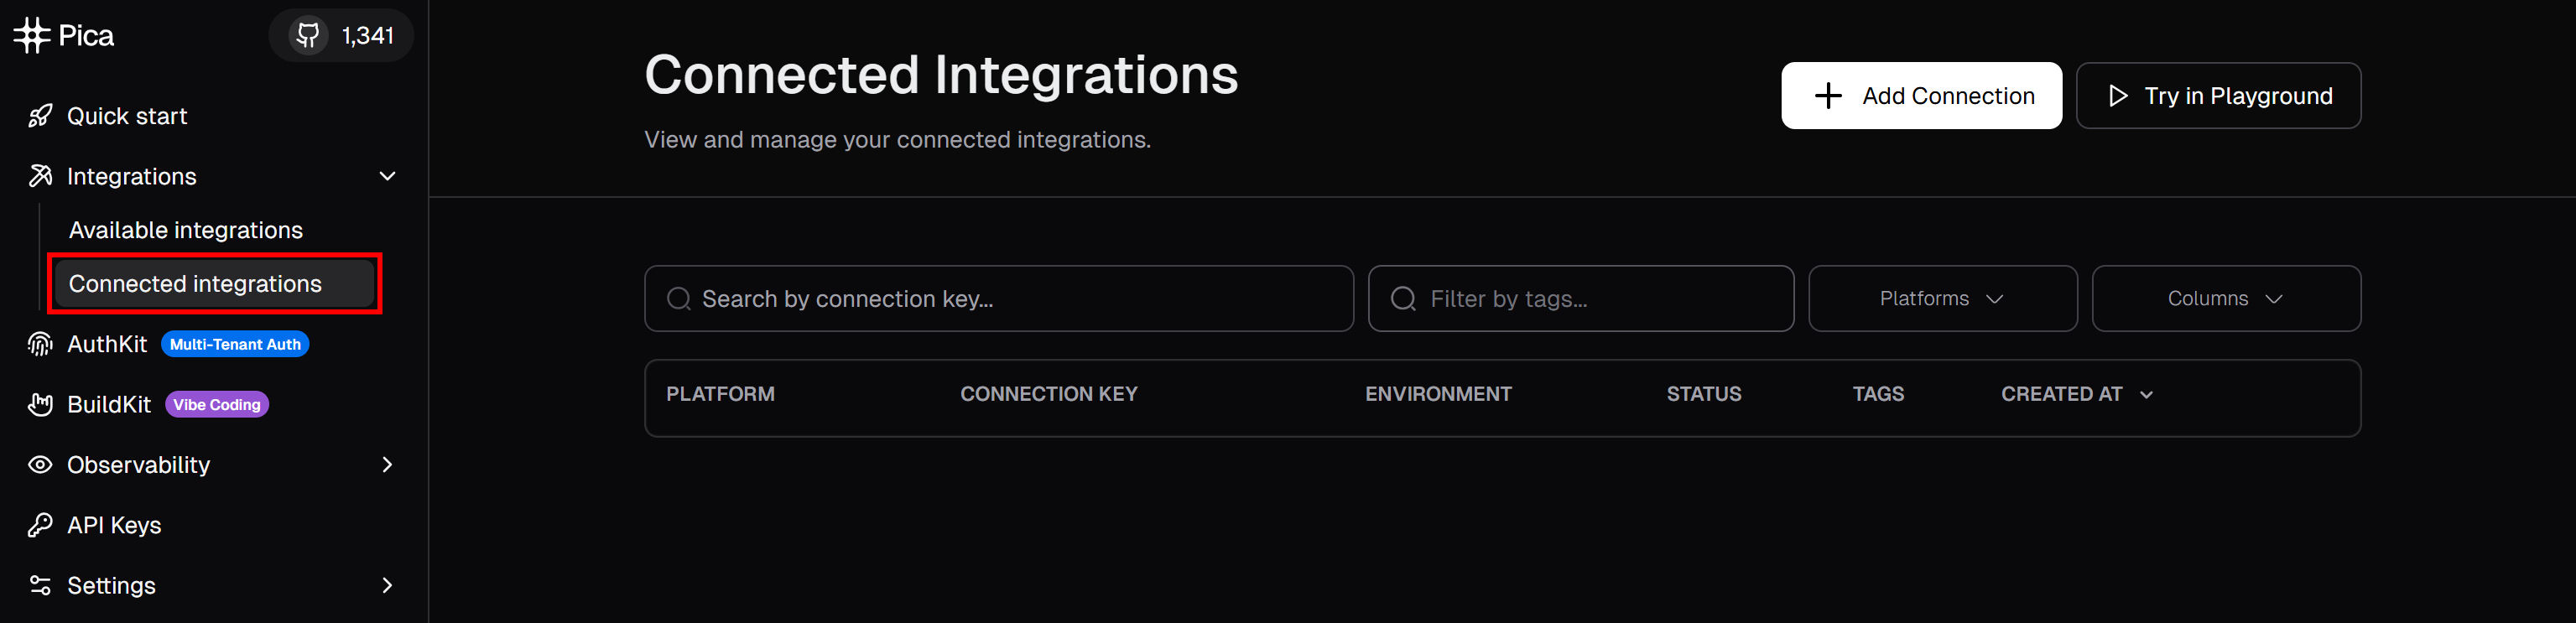Screen dimensions: 2576x623
Task: Click the Settings sliders icon
Action: coord(40,585)
